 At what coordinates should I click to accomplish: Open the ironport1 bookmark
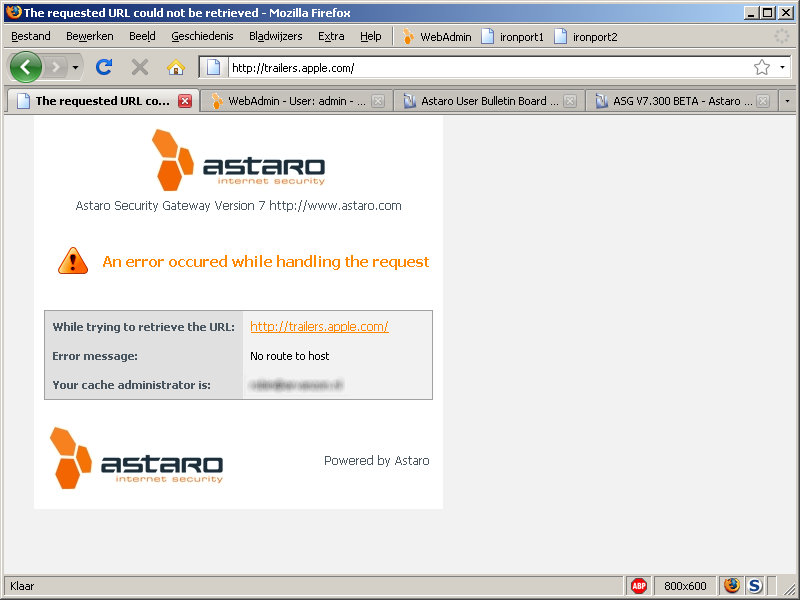click(x=513, y=37)
